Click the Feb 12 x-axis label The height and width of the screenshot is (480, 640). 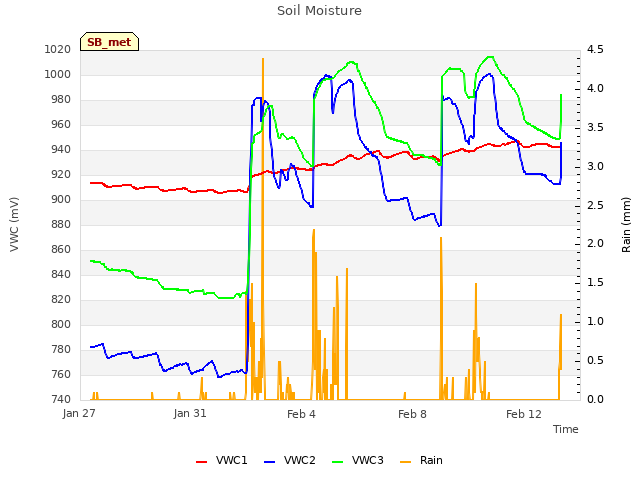point(524,414)
